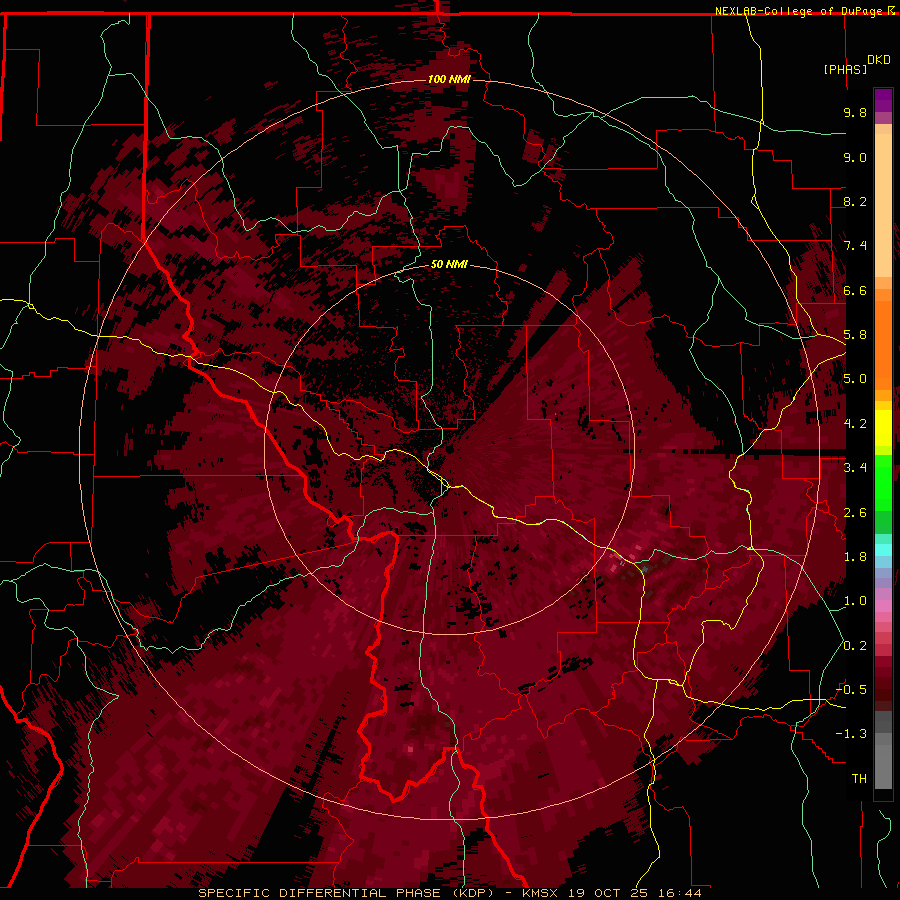The image size is (900, 900).
Task: Click the TH threshold legend label
Action: pos(859,779)
